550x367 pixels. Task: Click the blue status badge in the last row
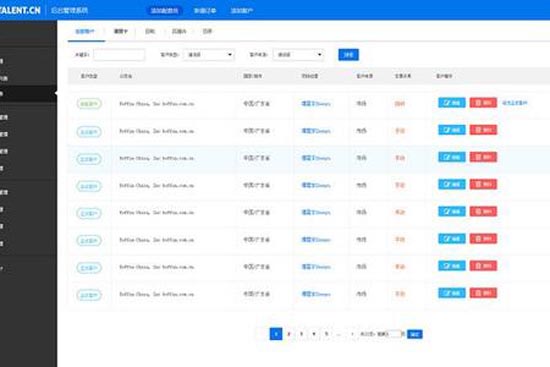(89, 295)
